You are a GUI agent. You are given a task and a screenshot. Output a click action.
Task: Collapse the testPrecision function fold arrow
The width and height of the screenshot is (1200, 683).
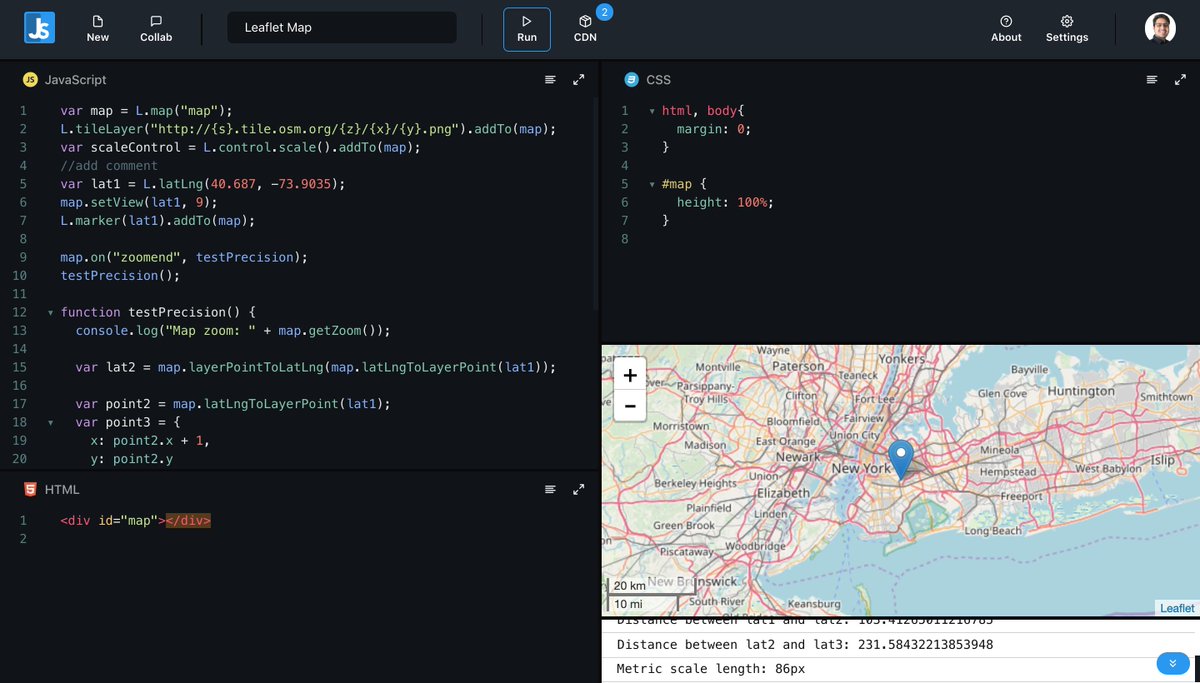click(x=50, y=312)
